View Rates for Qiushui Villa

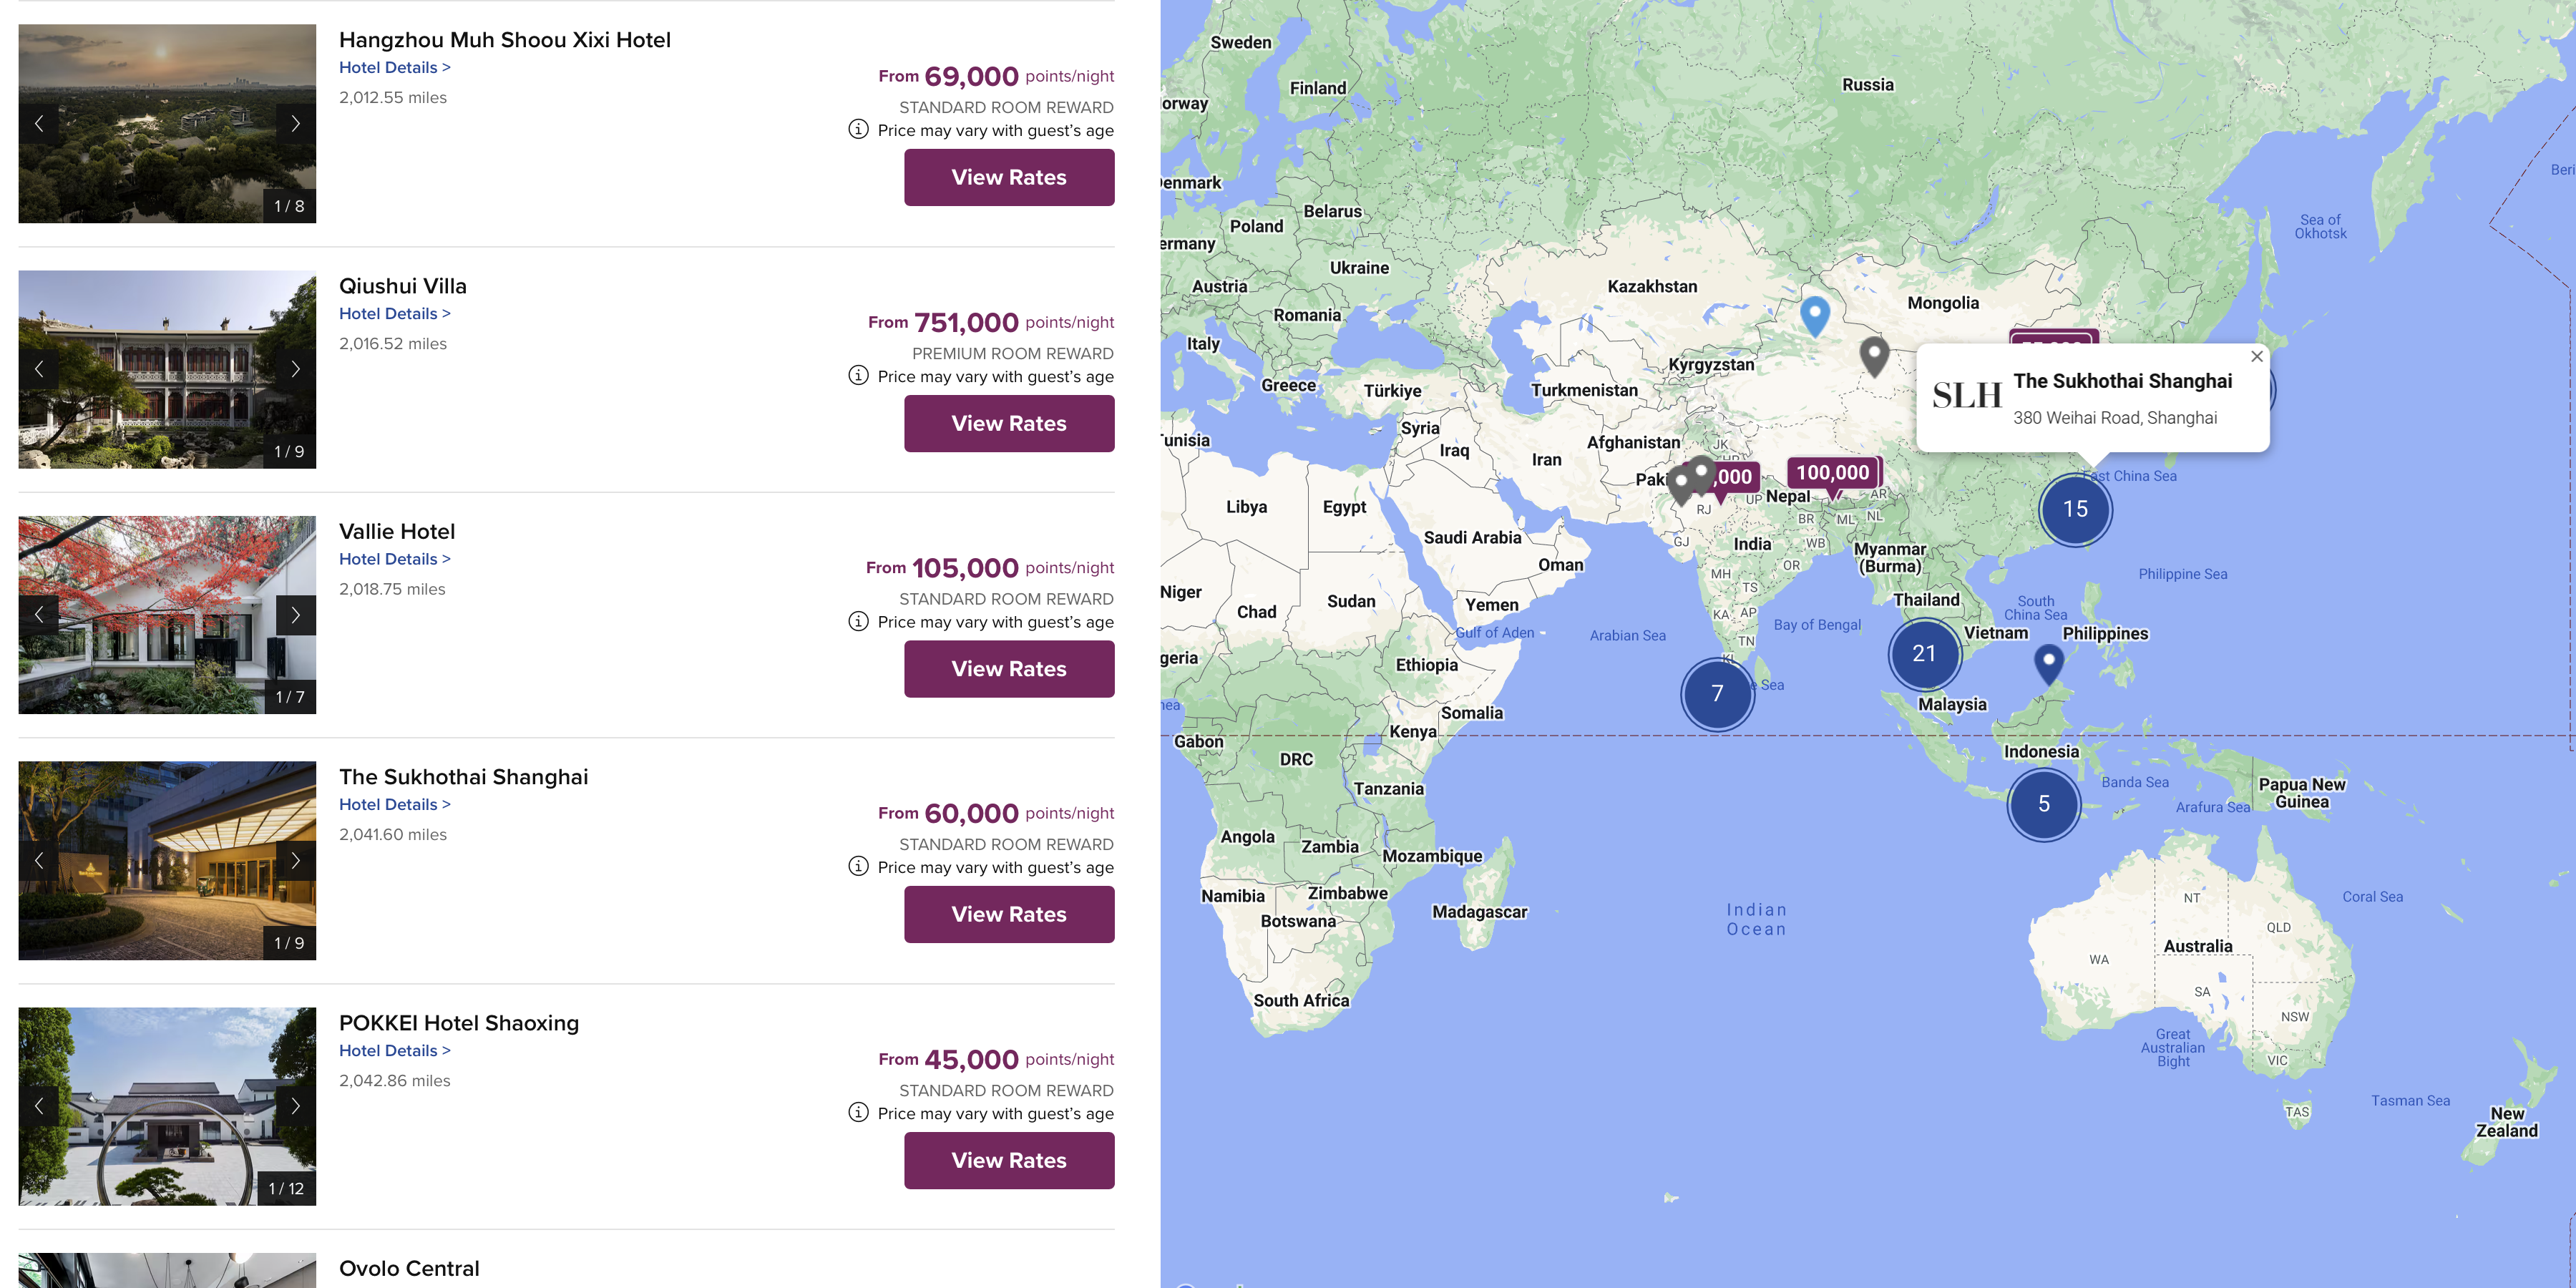1008,424
